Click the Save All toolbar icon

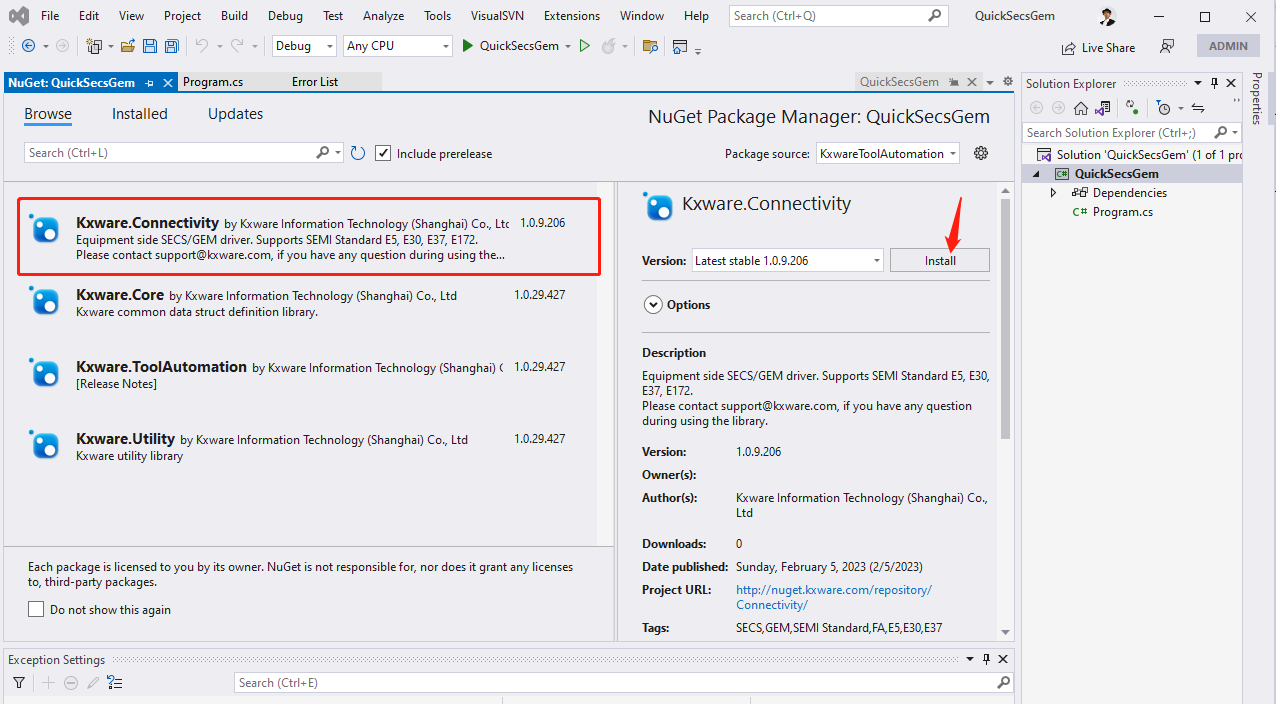click(171, 46)
